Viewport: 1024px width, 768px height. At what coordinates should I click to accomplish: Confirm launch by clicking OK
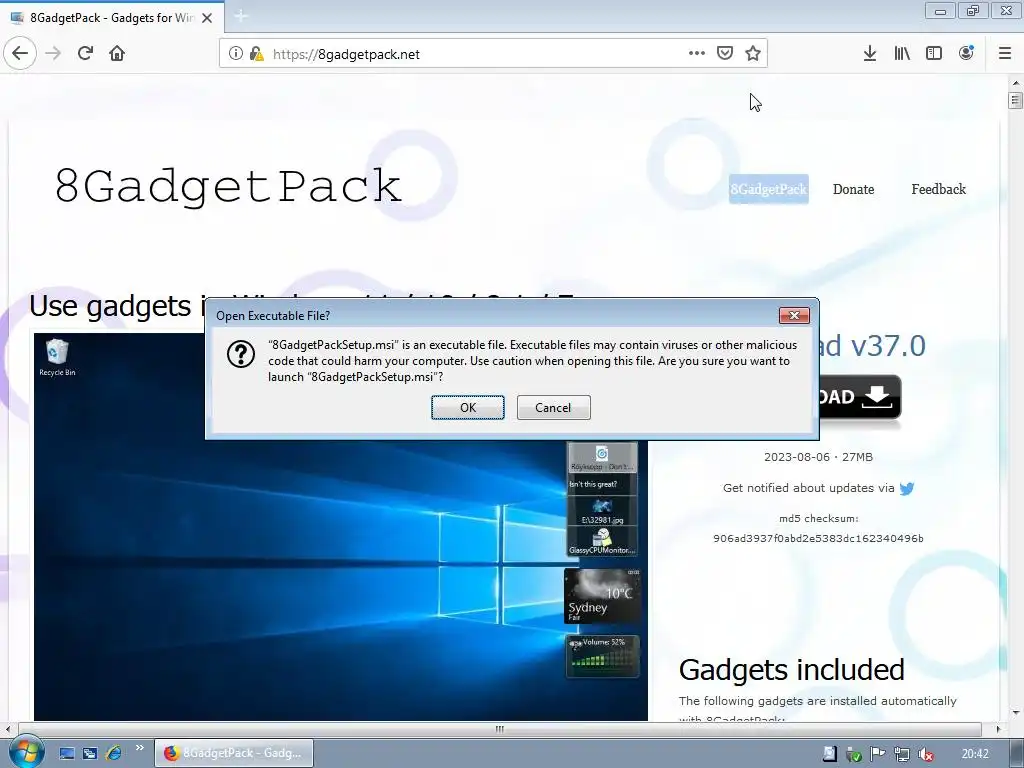coord(468,408)
